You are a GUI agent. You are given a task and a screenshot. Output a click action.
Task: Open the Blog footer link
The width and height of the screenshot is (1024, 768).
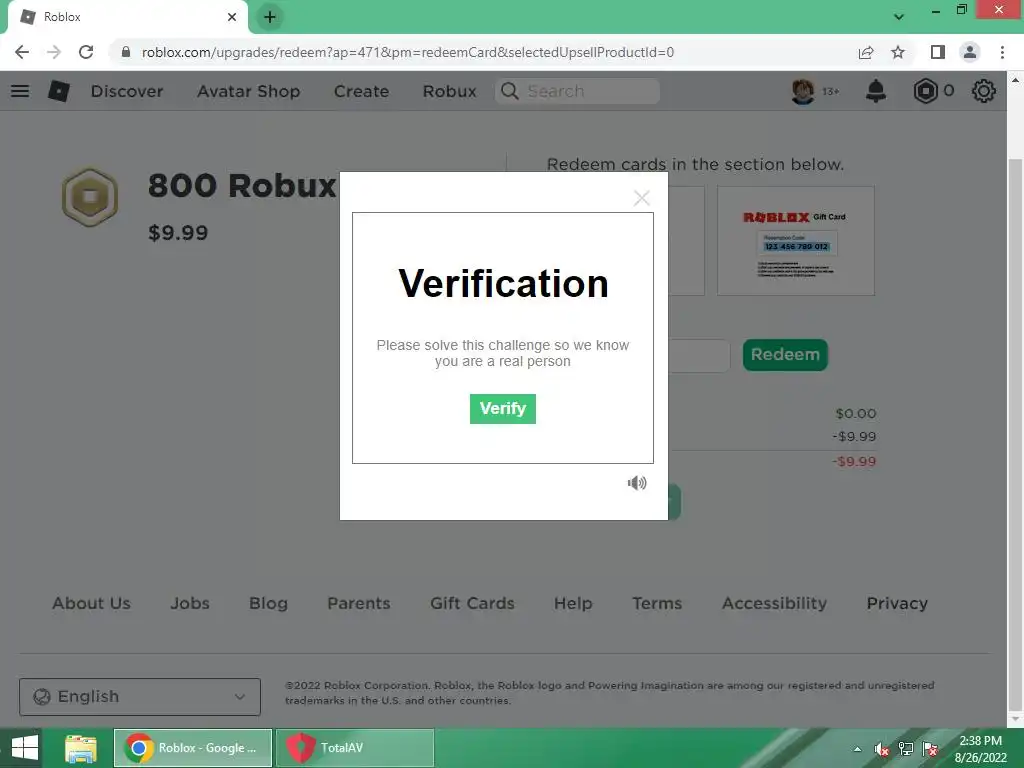click(268, 603)
